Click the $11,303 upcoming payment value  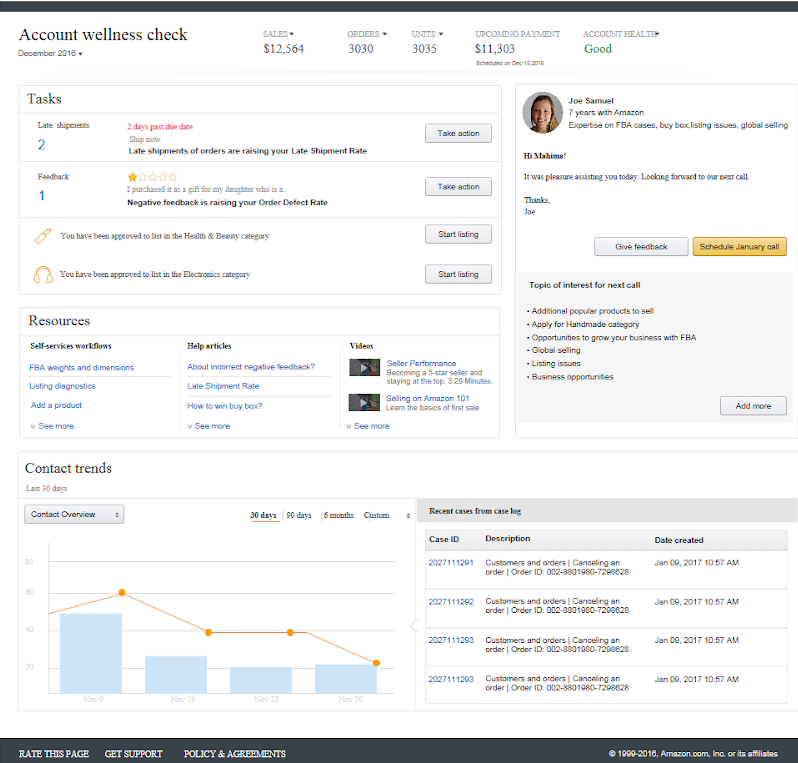pyautogui.click(x=495, y=49)
